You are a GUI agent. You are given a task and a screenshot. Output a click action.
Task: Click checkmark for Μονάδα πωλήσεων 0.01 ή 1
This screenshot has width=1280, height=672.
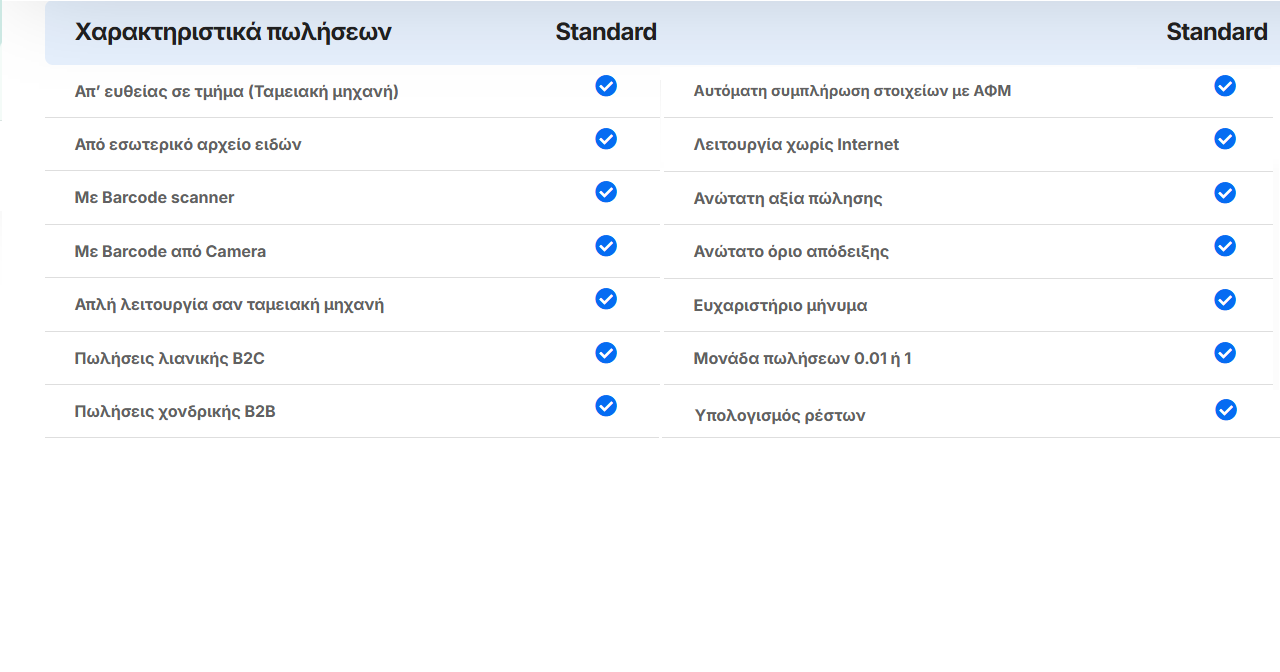click(1225, 353)
